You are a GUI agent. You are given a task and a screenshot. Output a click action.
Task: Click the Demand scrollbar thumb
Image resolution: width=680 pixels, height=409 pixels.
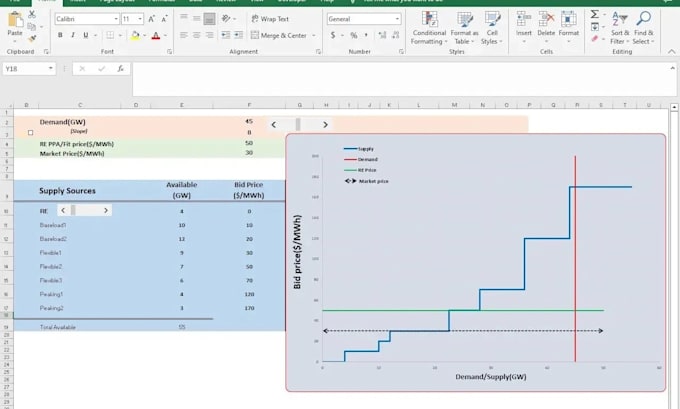tap(298, 125)
